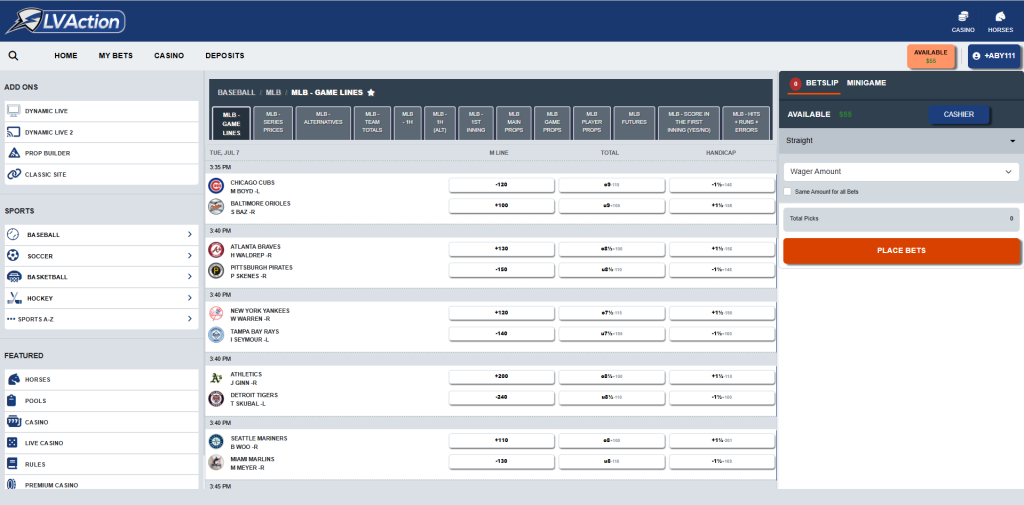The image size is (1024, 505).
Task: Click the Place Bets button
Action: 901,251
